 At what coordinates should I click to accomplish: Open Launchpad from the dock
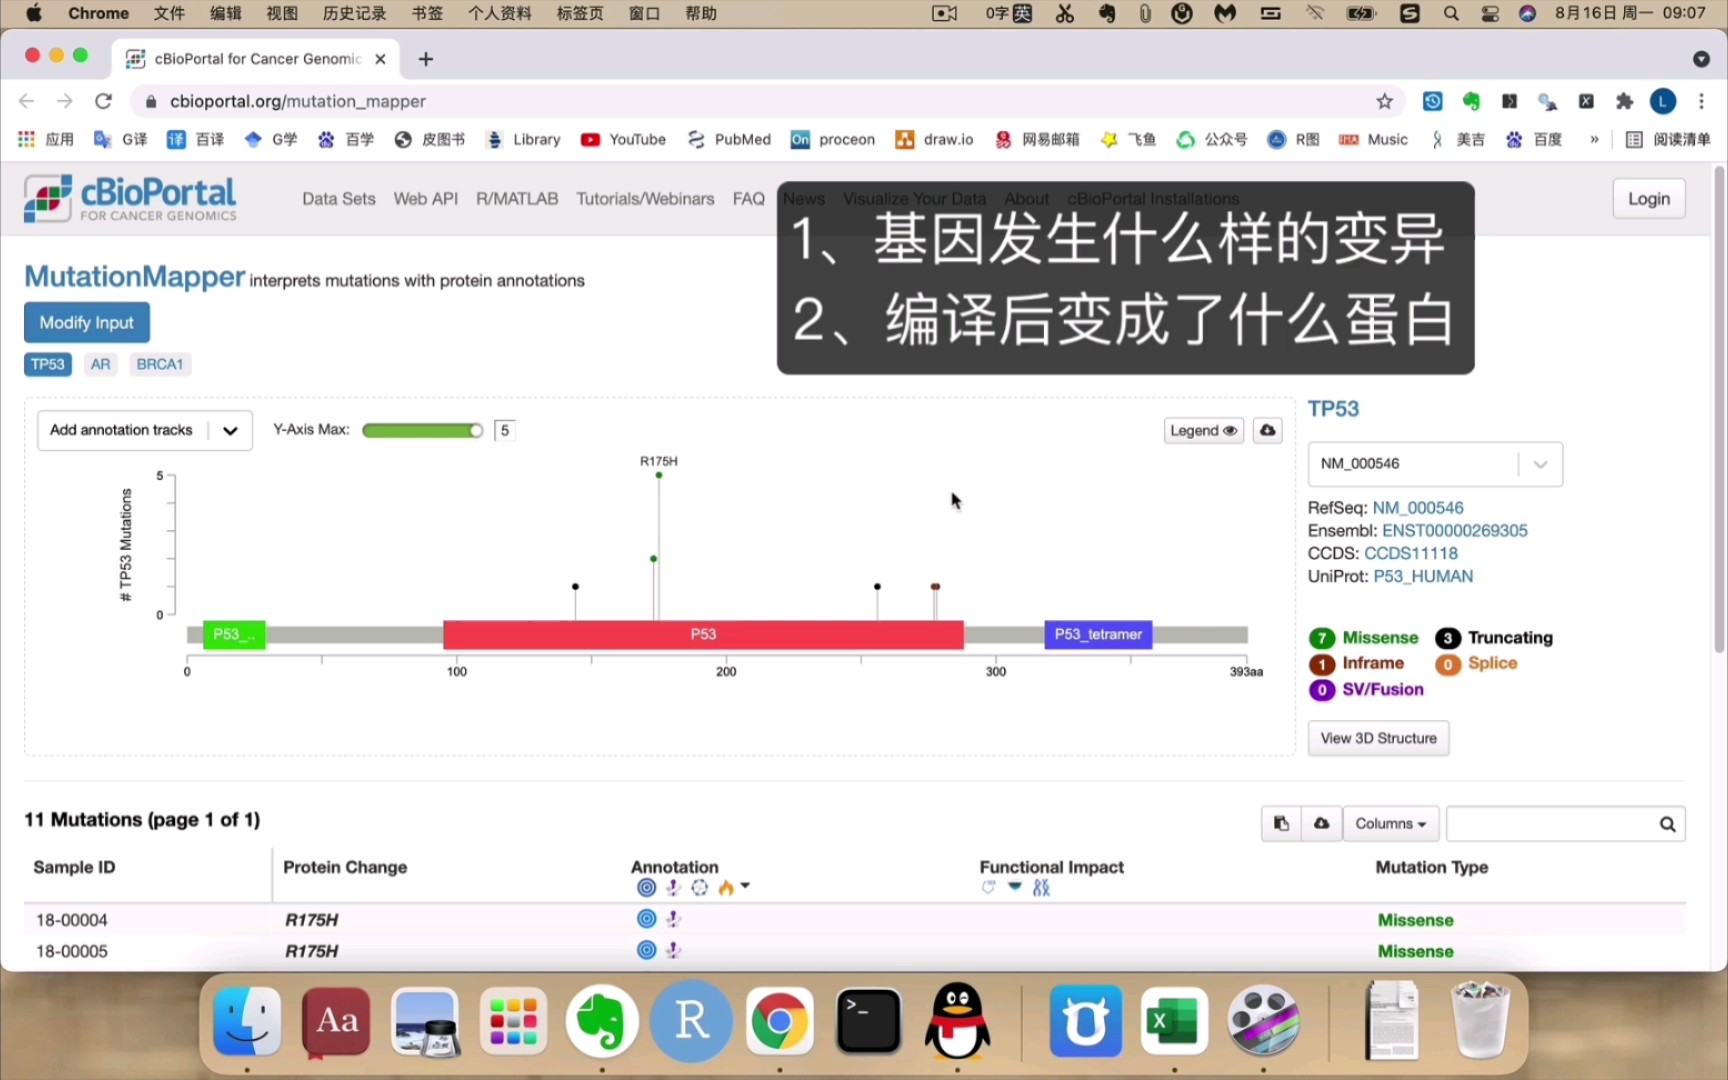[x=513, y=1021]
